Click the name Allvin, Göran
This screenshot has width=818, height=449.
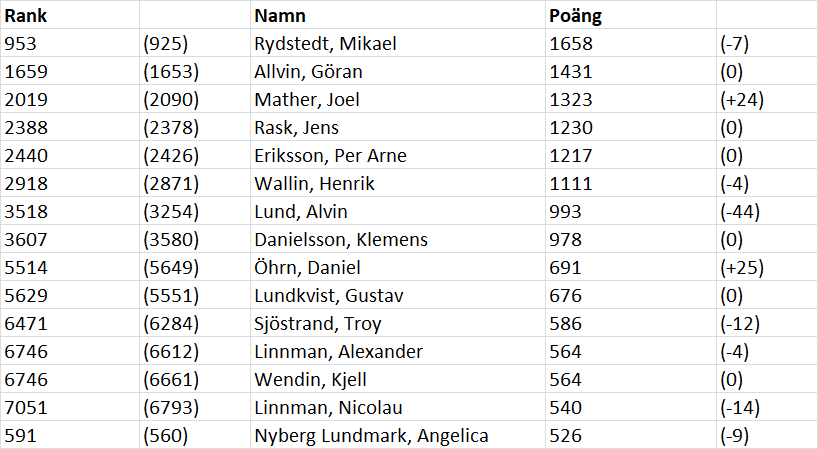click(308, 72)
